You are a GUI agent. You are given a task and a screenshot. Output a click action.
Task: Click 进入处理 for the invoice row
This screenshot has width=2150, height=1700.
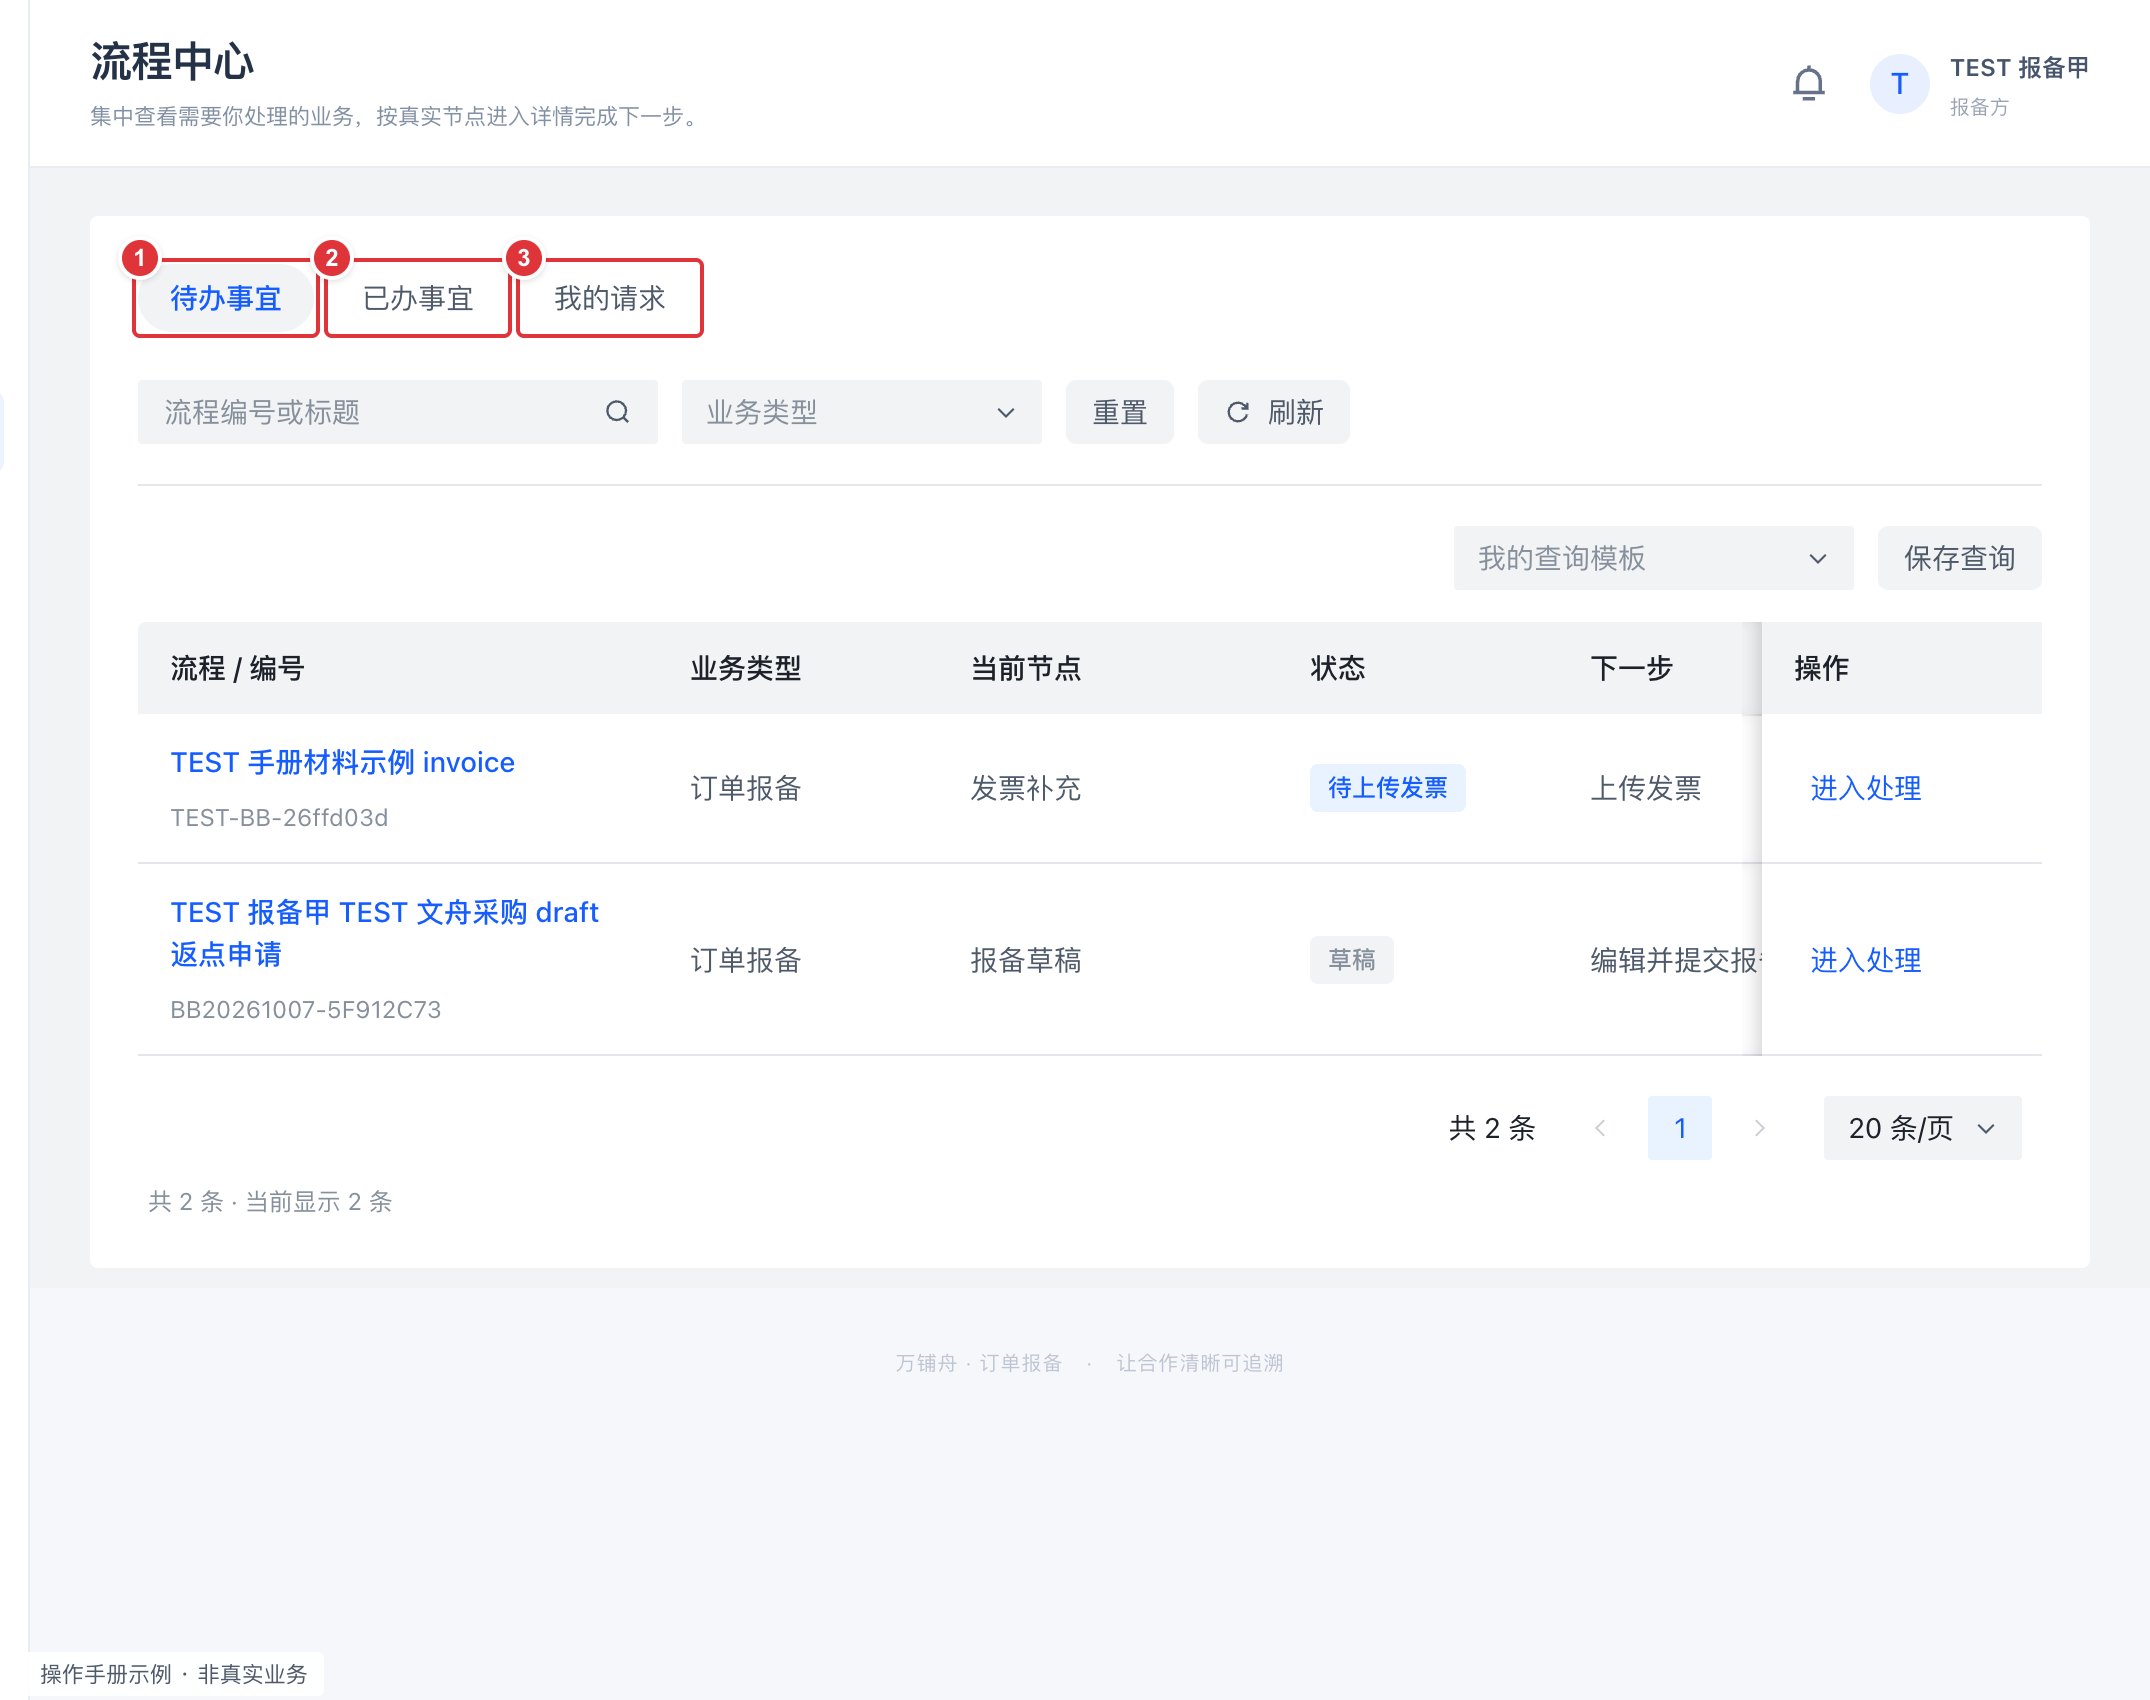tap(1866, 788)
